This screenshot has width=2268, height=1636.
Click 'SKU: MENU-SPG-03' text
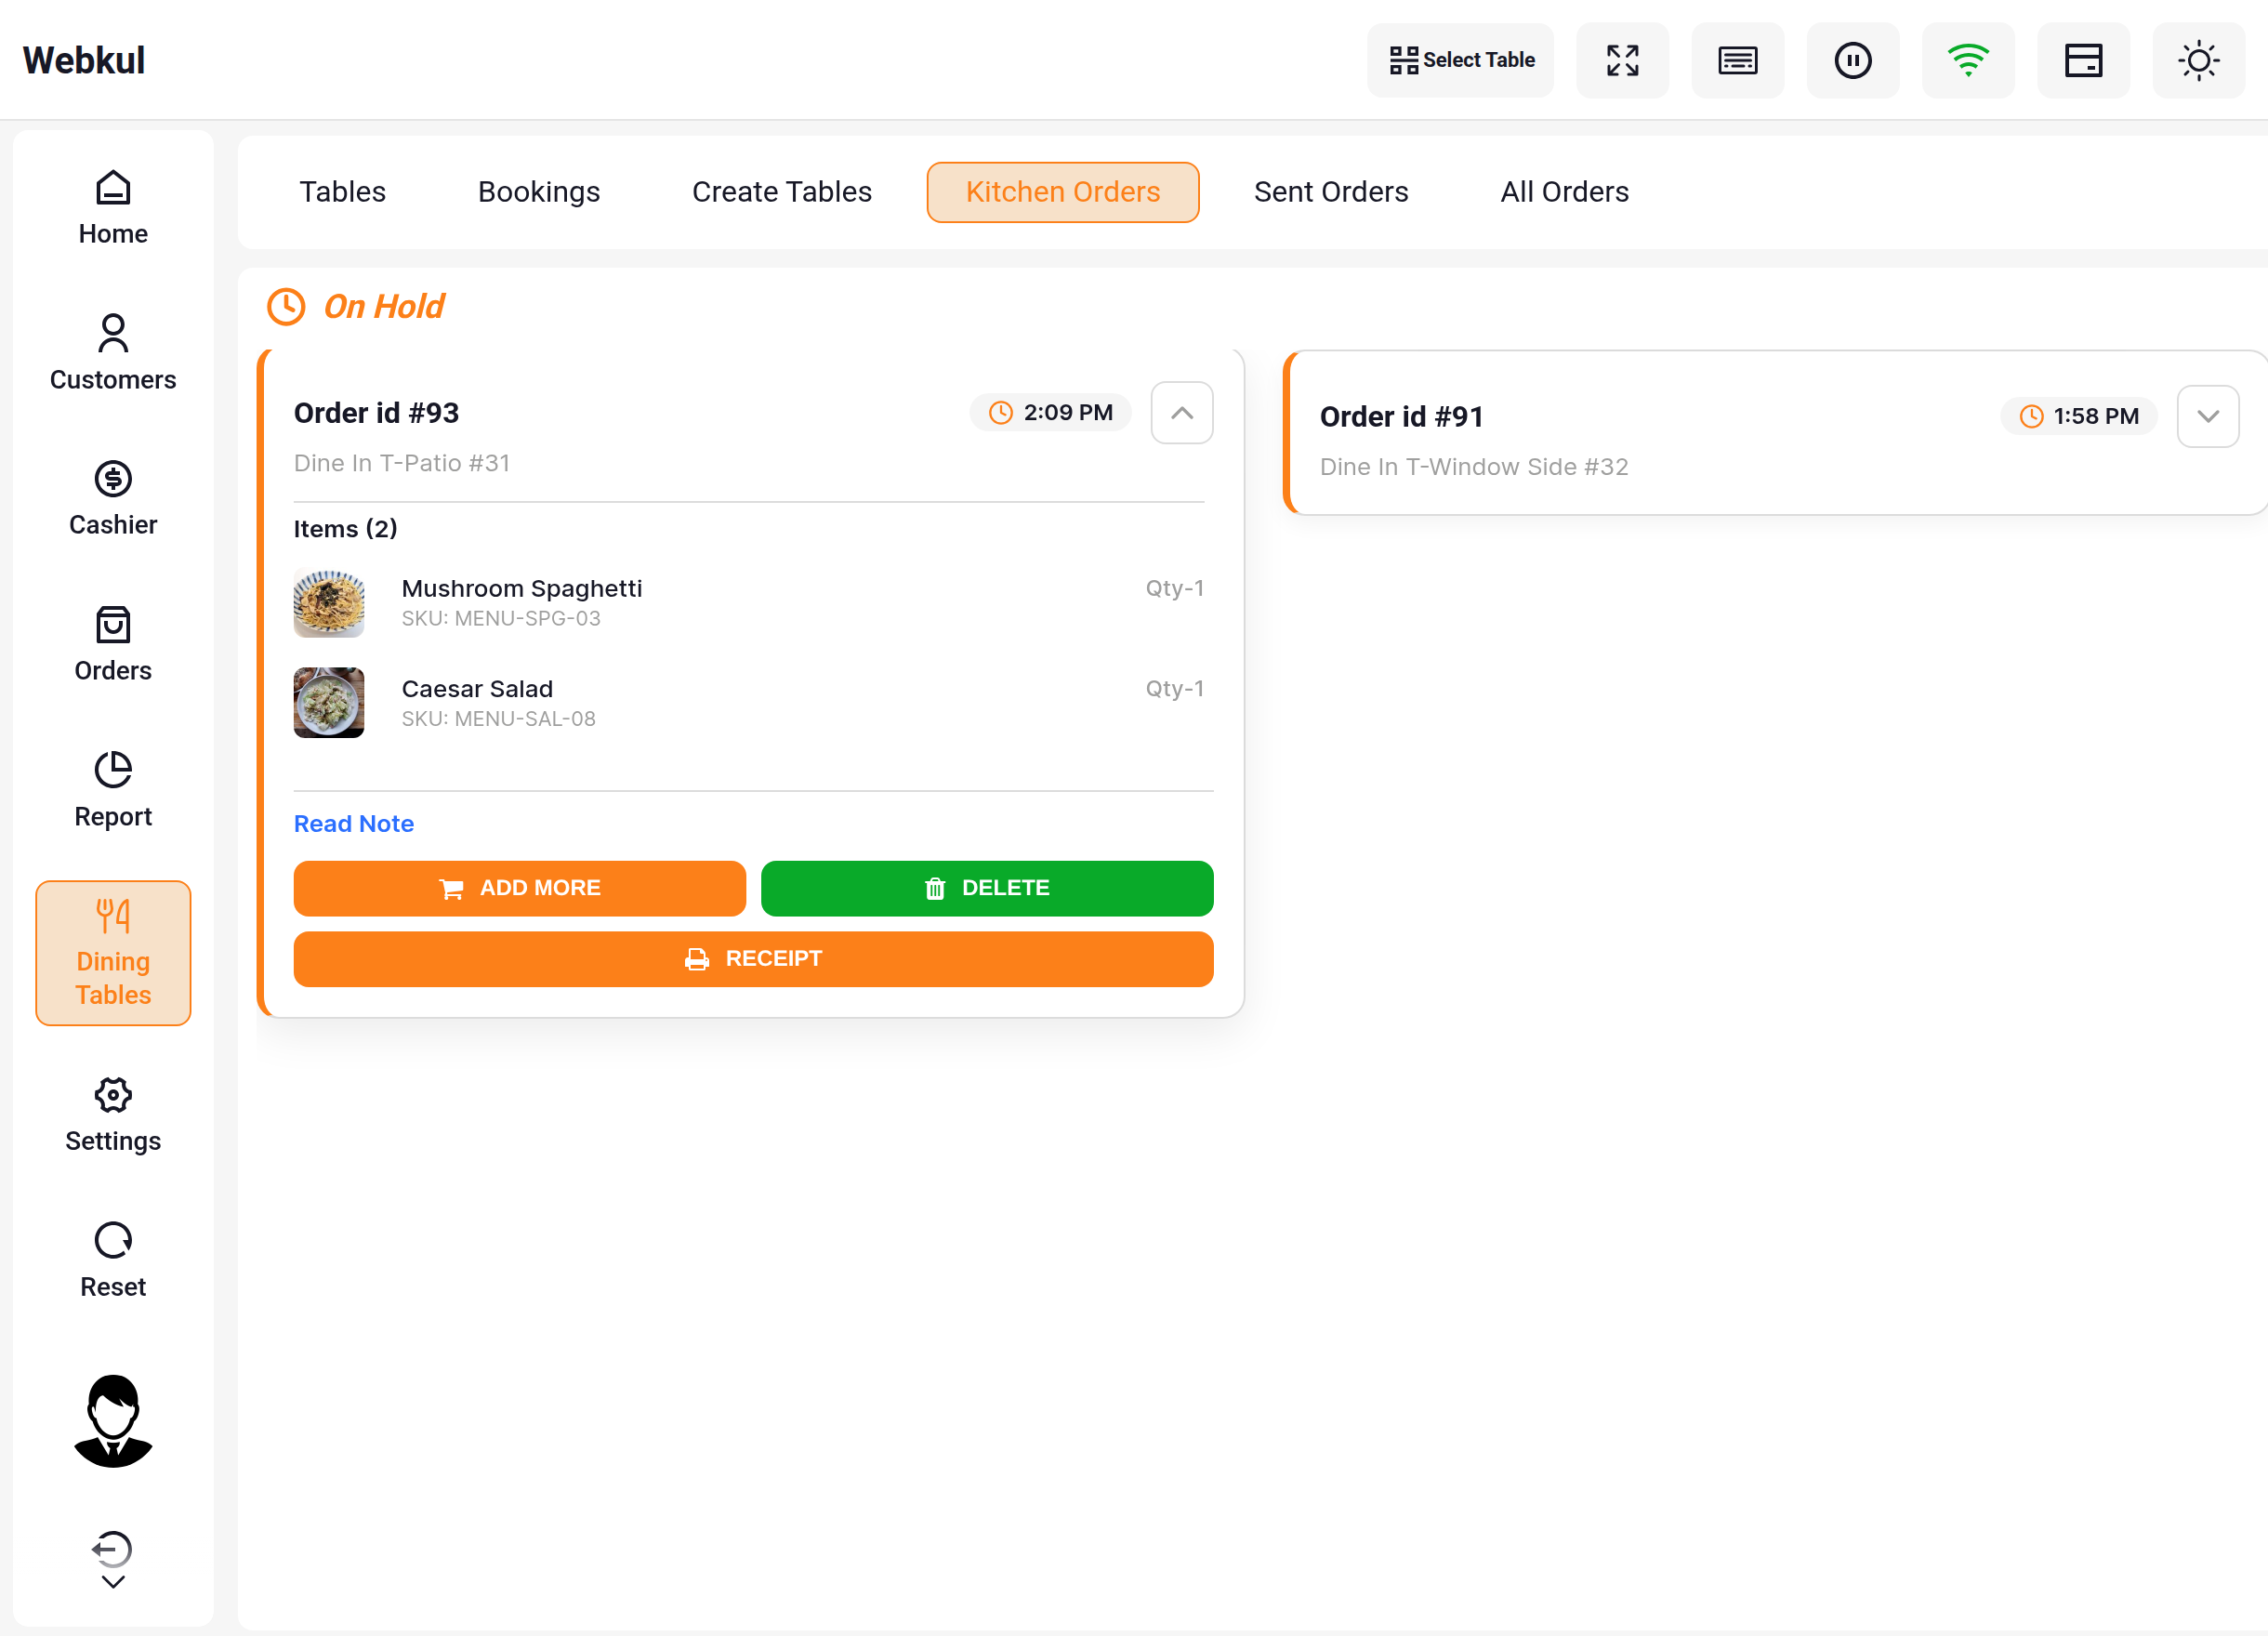tap(501, 618)
